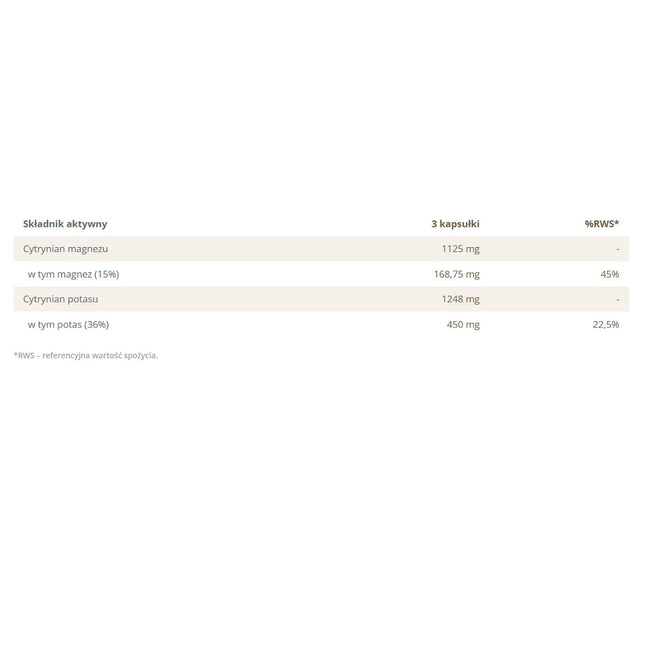The height and width of the screenshot is (650, 650).
Task: Click the dash in Cytrynian potasu row
Action: [617, 300]
